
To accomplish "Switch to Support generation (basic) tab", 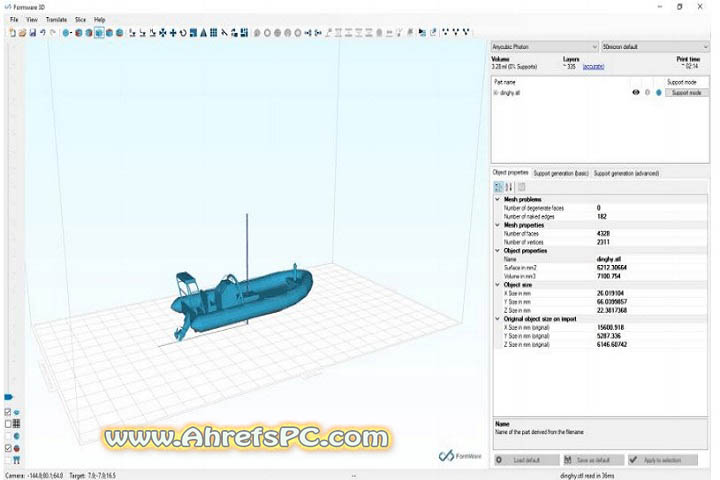I will click(561, 174).
